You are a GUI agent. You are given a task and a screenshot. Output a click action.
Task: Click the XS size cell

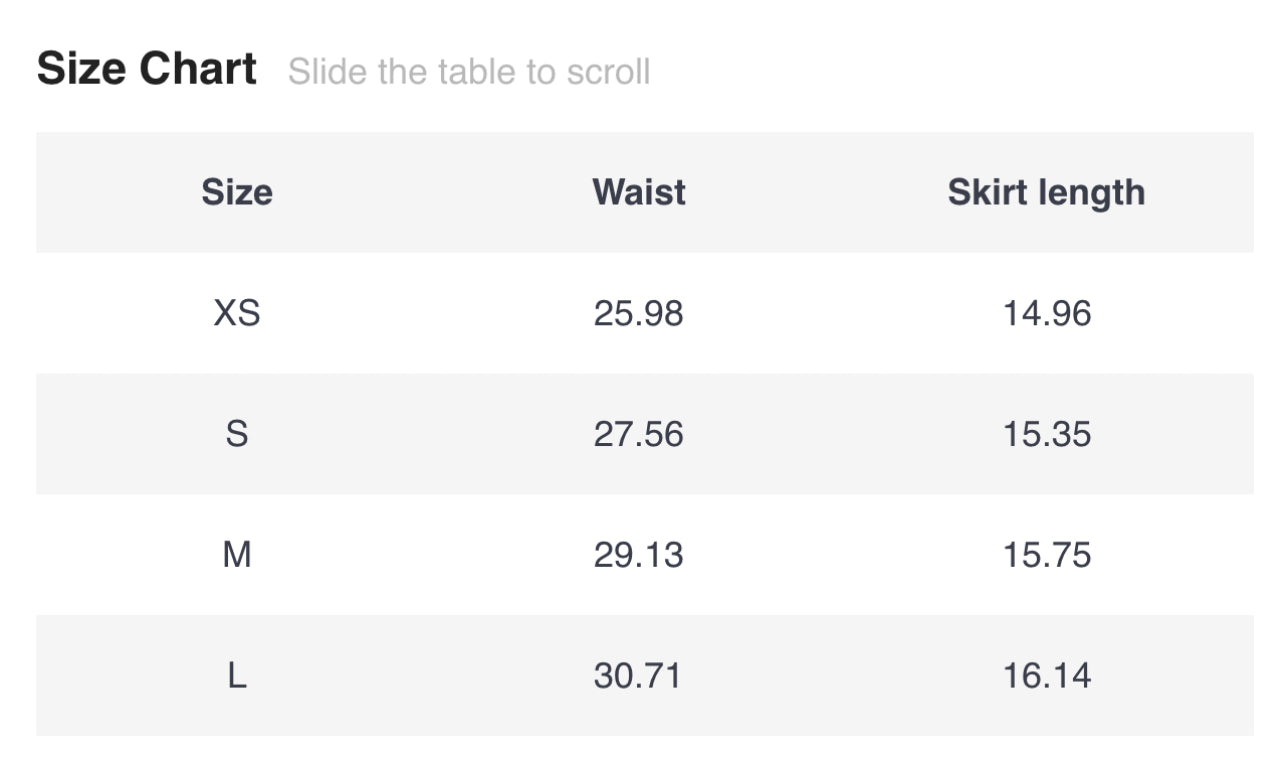pos(237,314)
